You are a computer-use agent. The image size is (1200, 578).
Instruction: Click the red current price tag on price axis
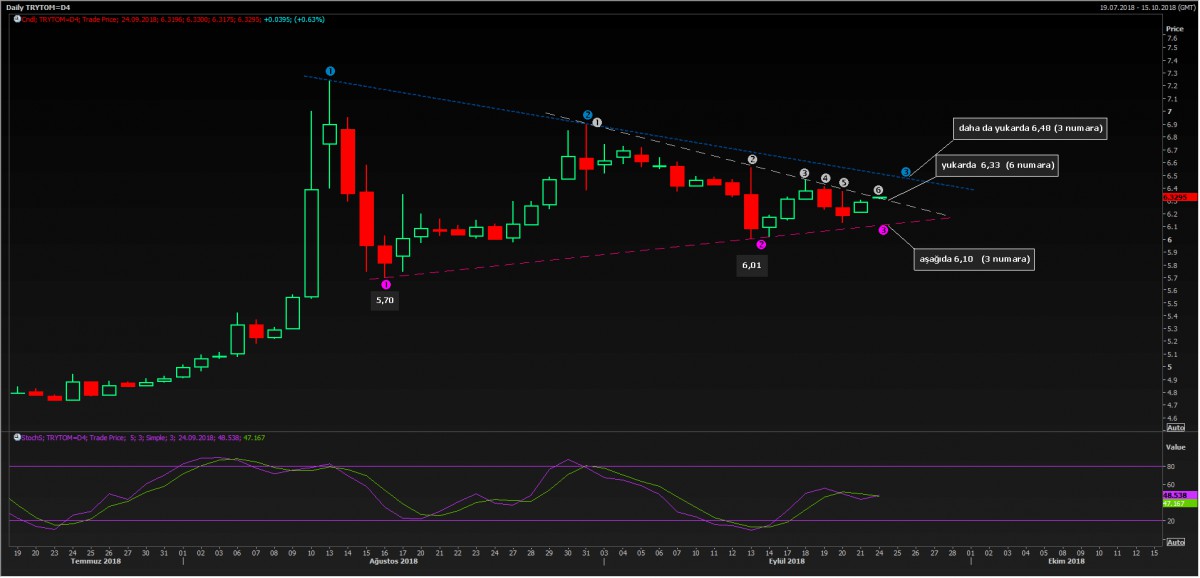point(1174,197)
